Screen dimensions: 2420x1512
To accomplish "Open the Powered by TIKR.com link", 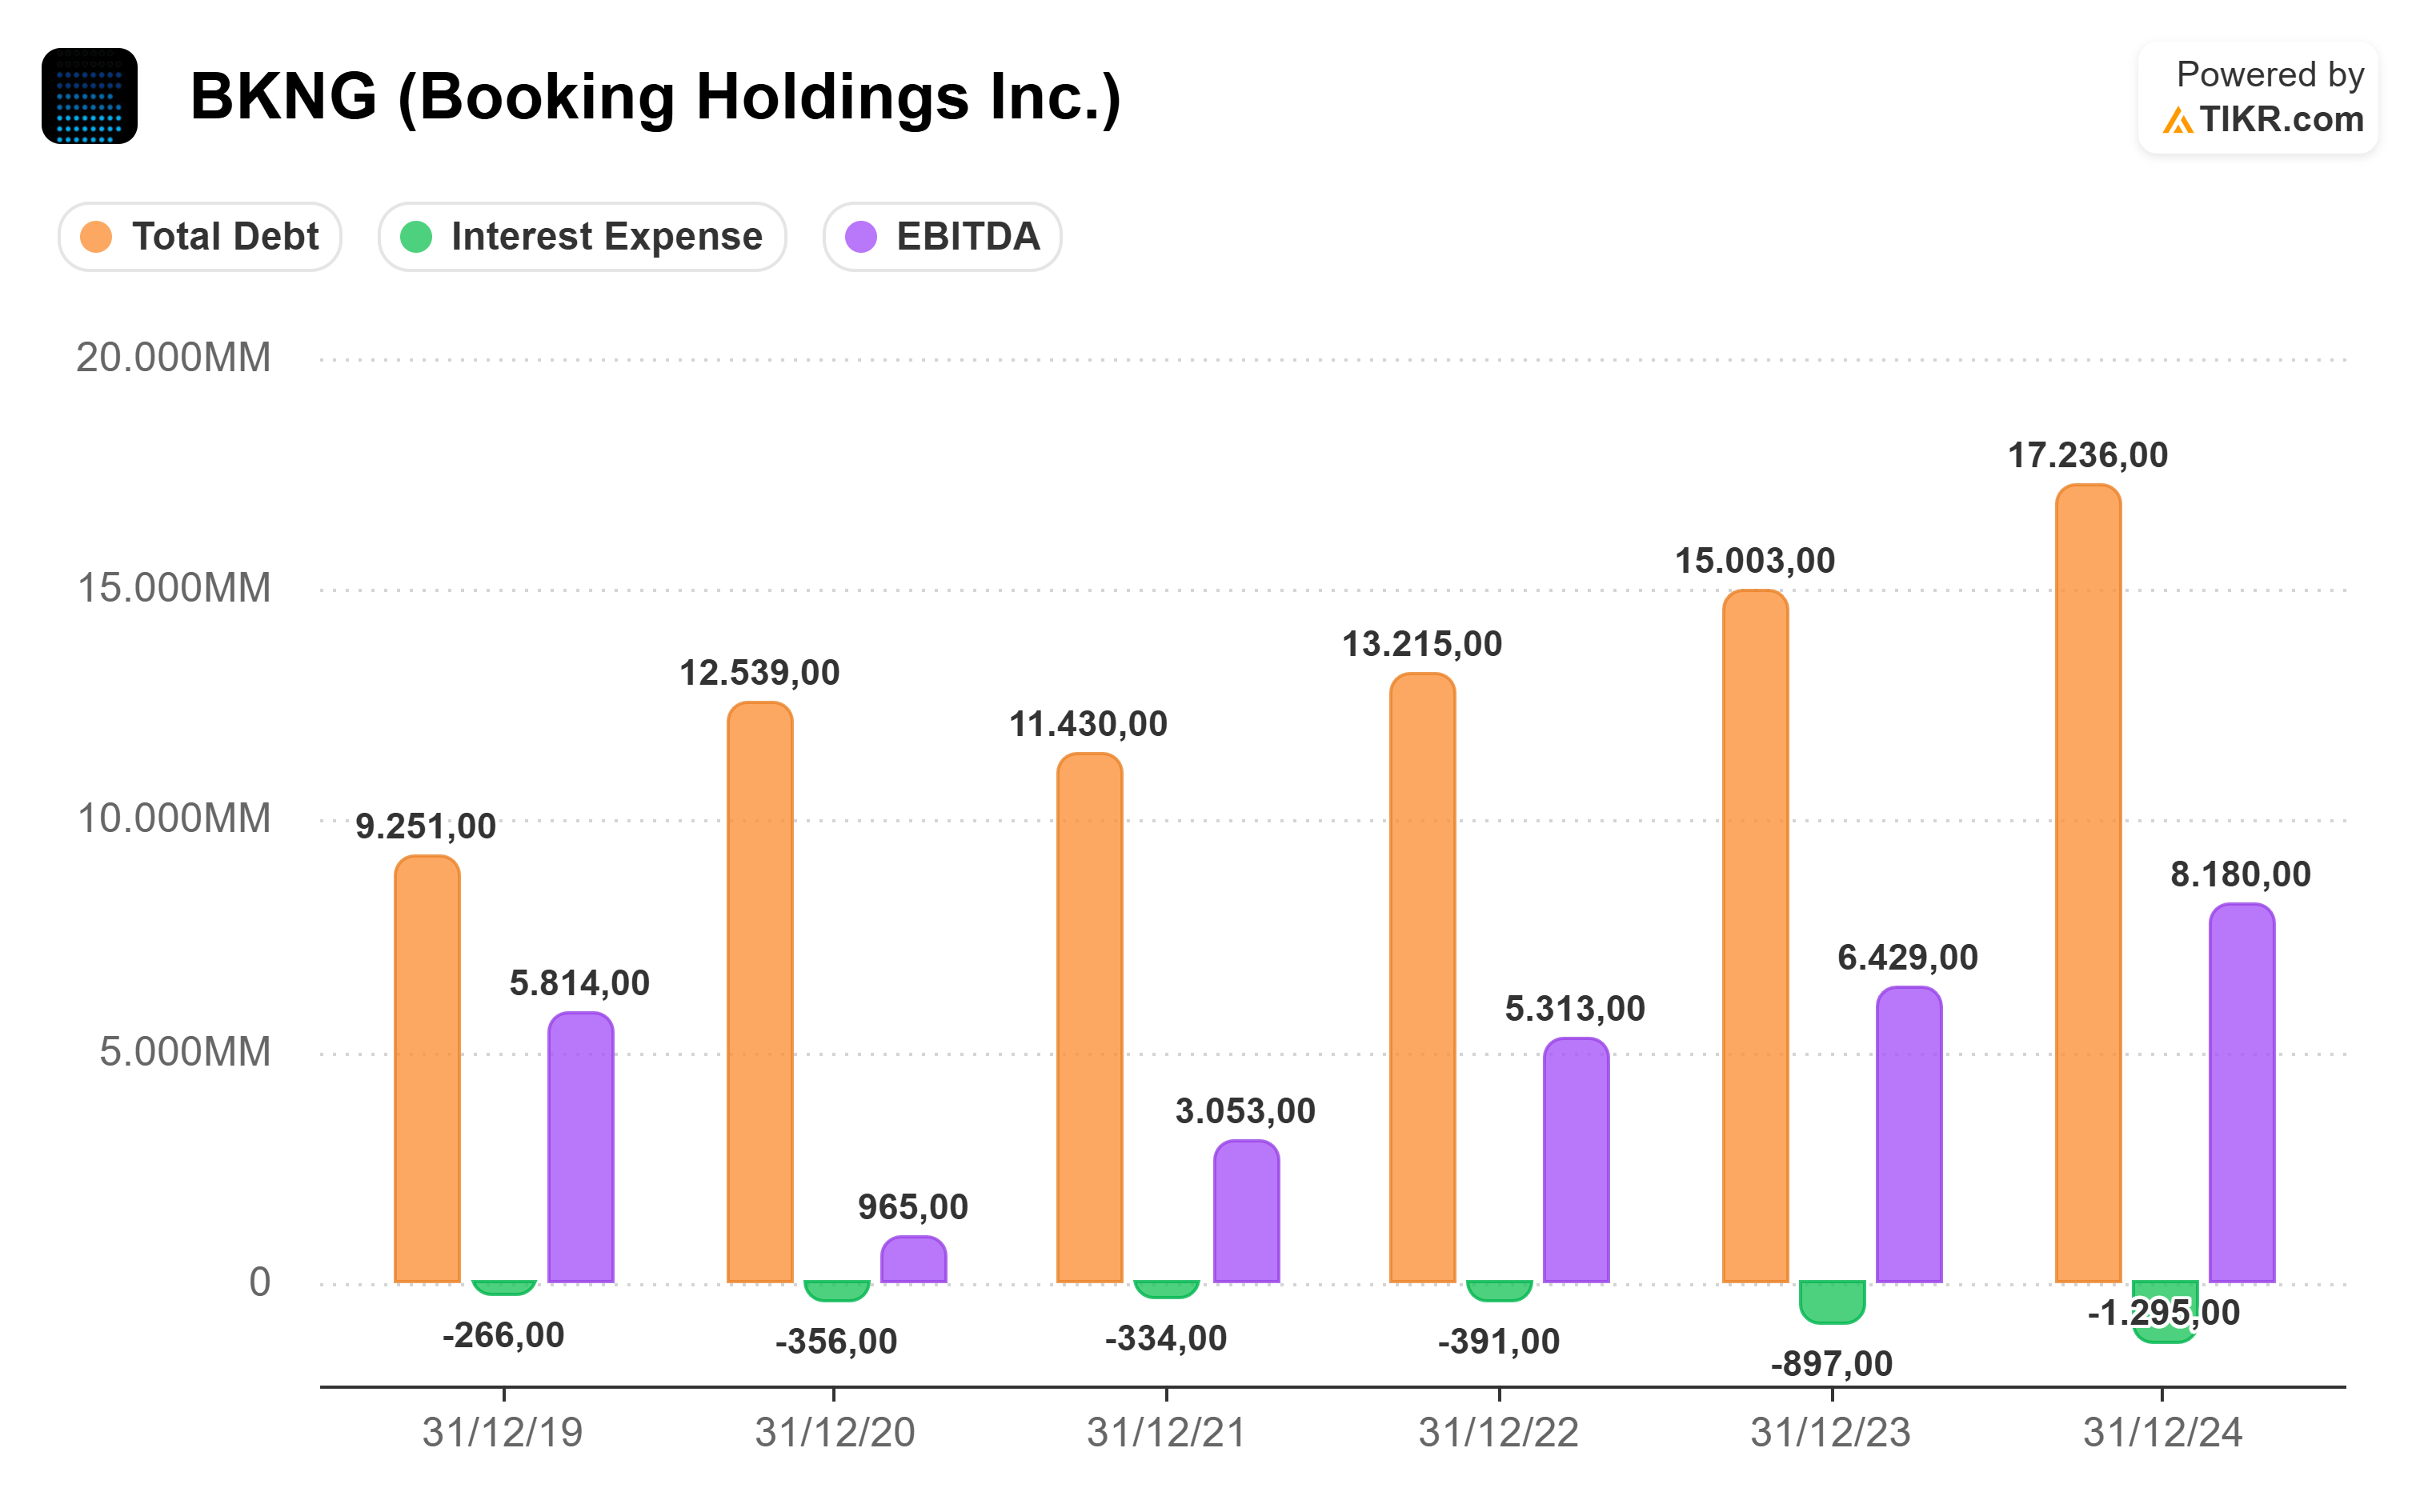I will (2258, 97).
